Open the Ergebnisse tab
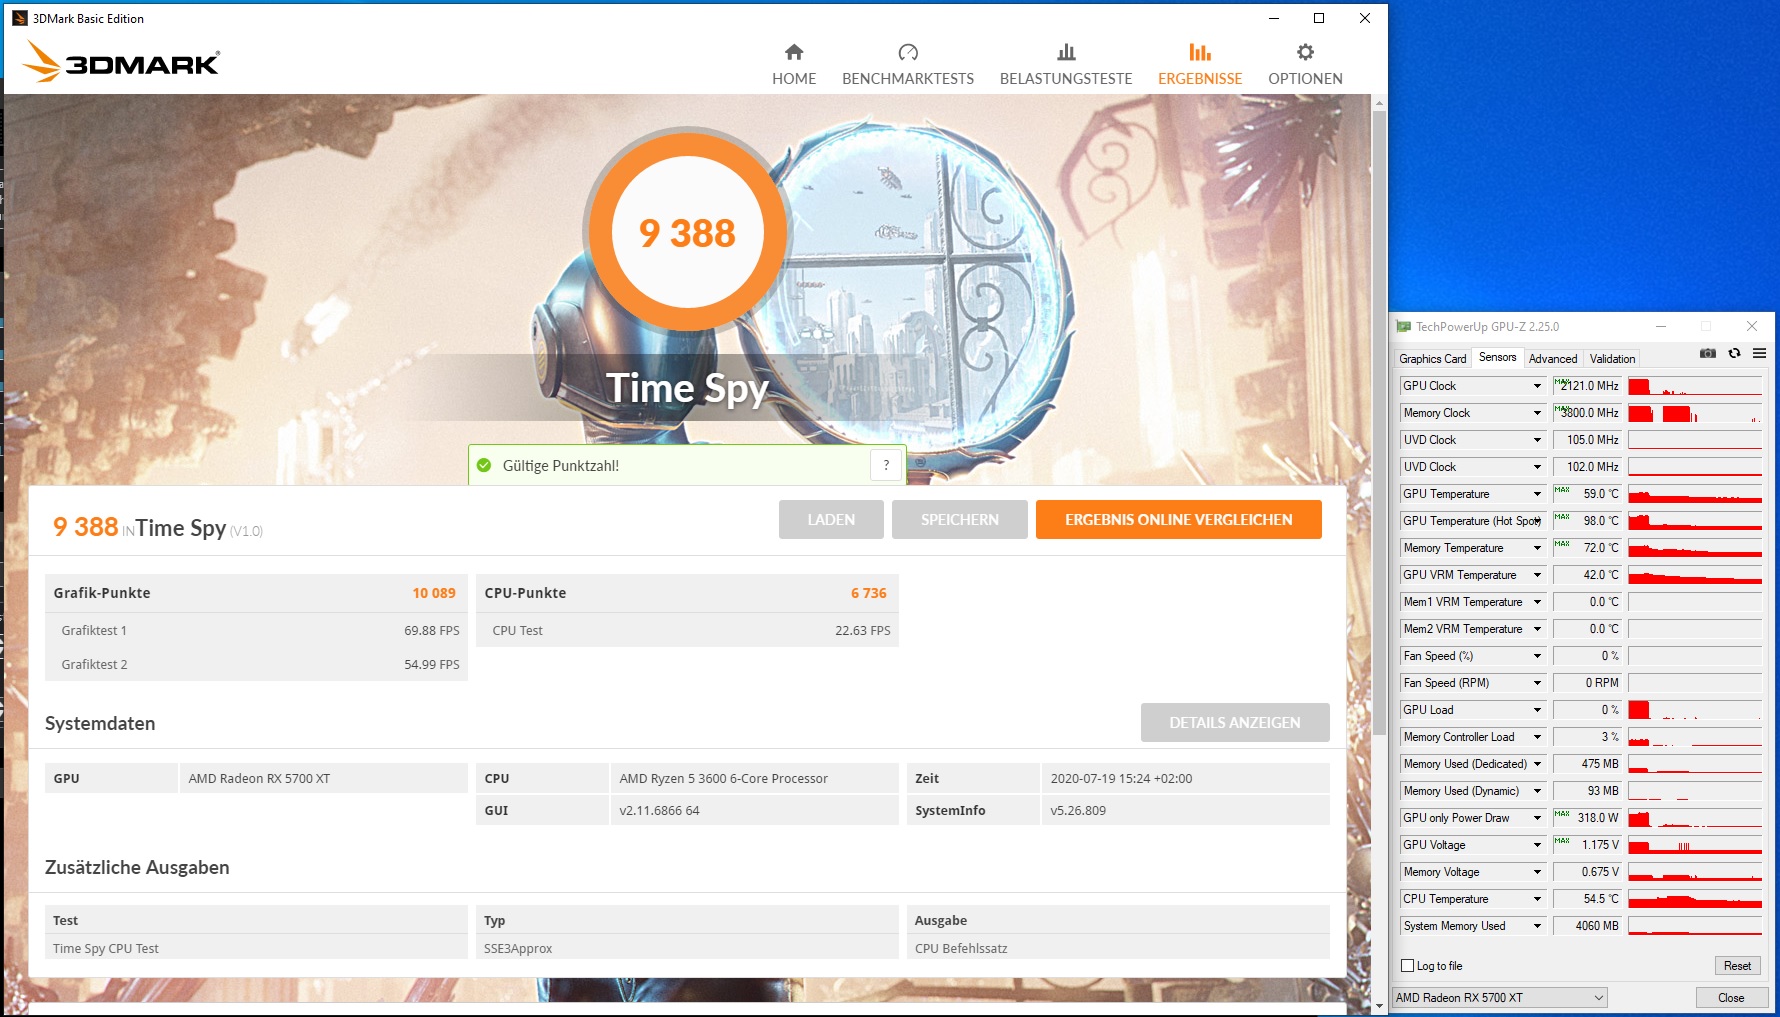The image size is (1780, 1017). 1200,64
